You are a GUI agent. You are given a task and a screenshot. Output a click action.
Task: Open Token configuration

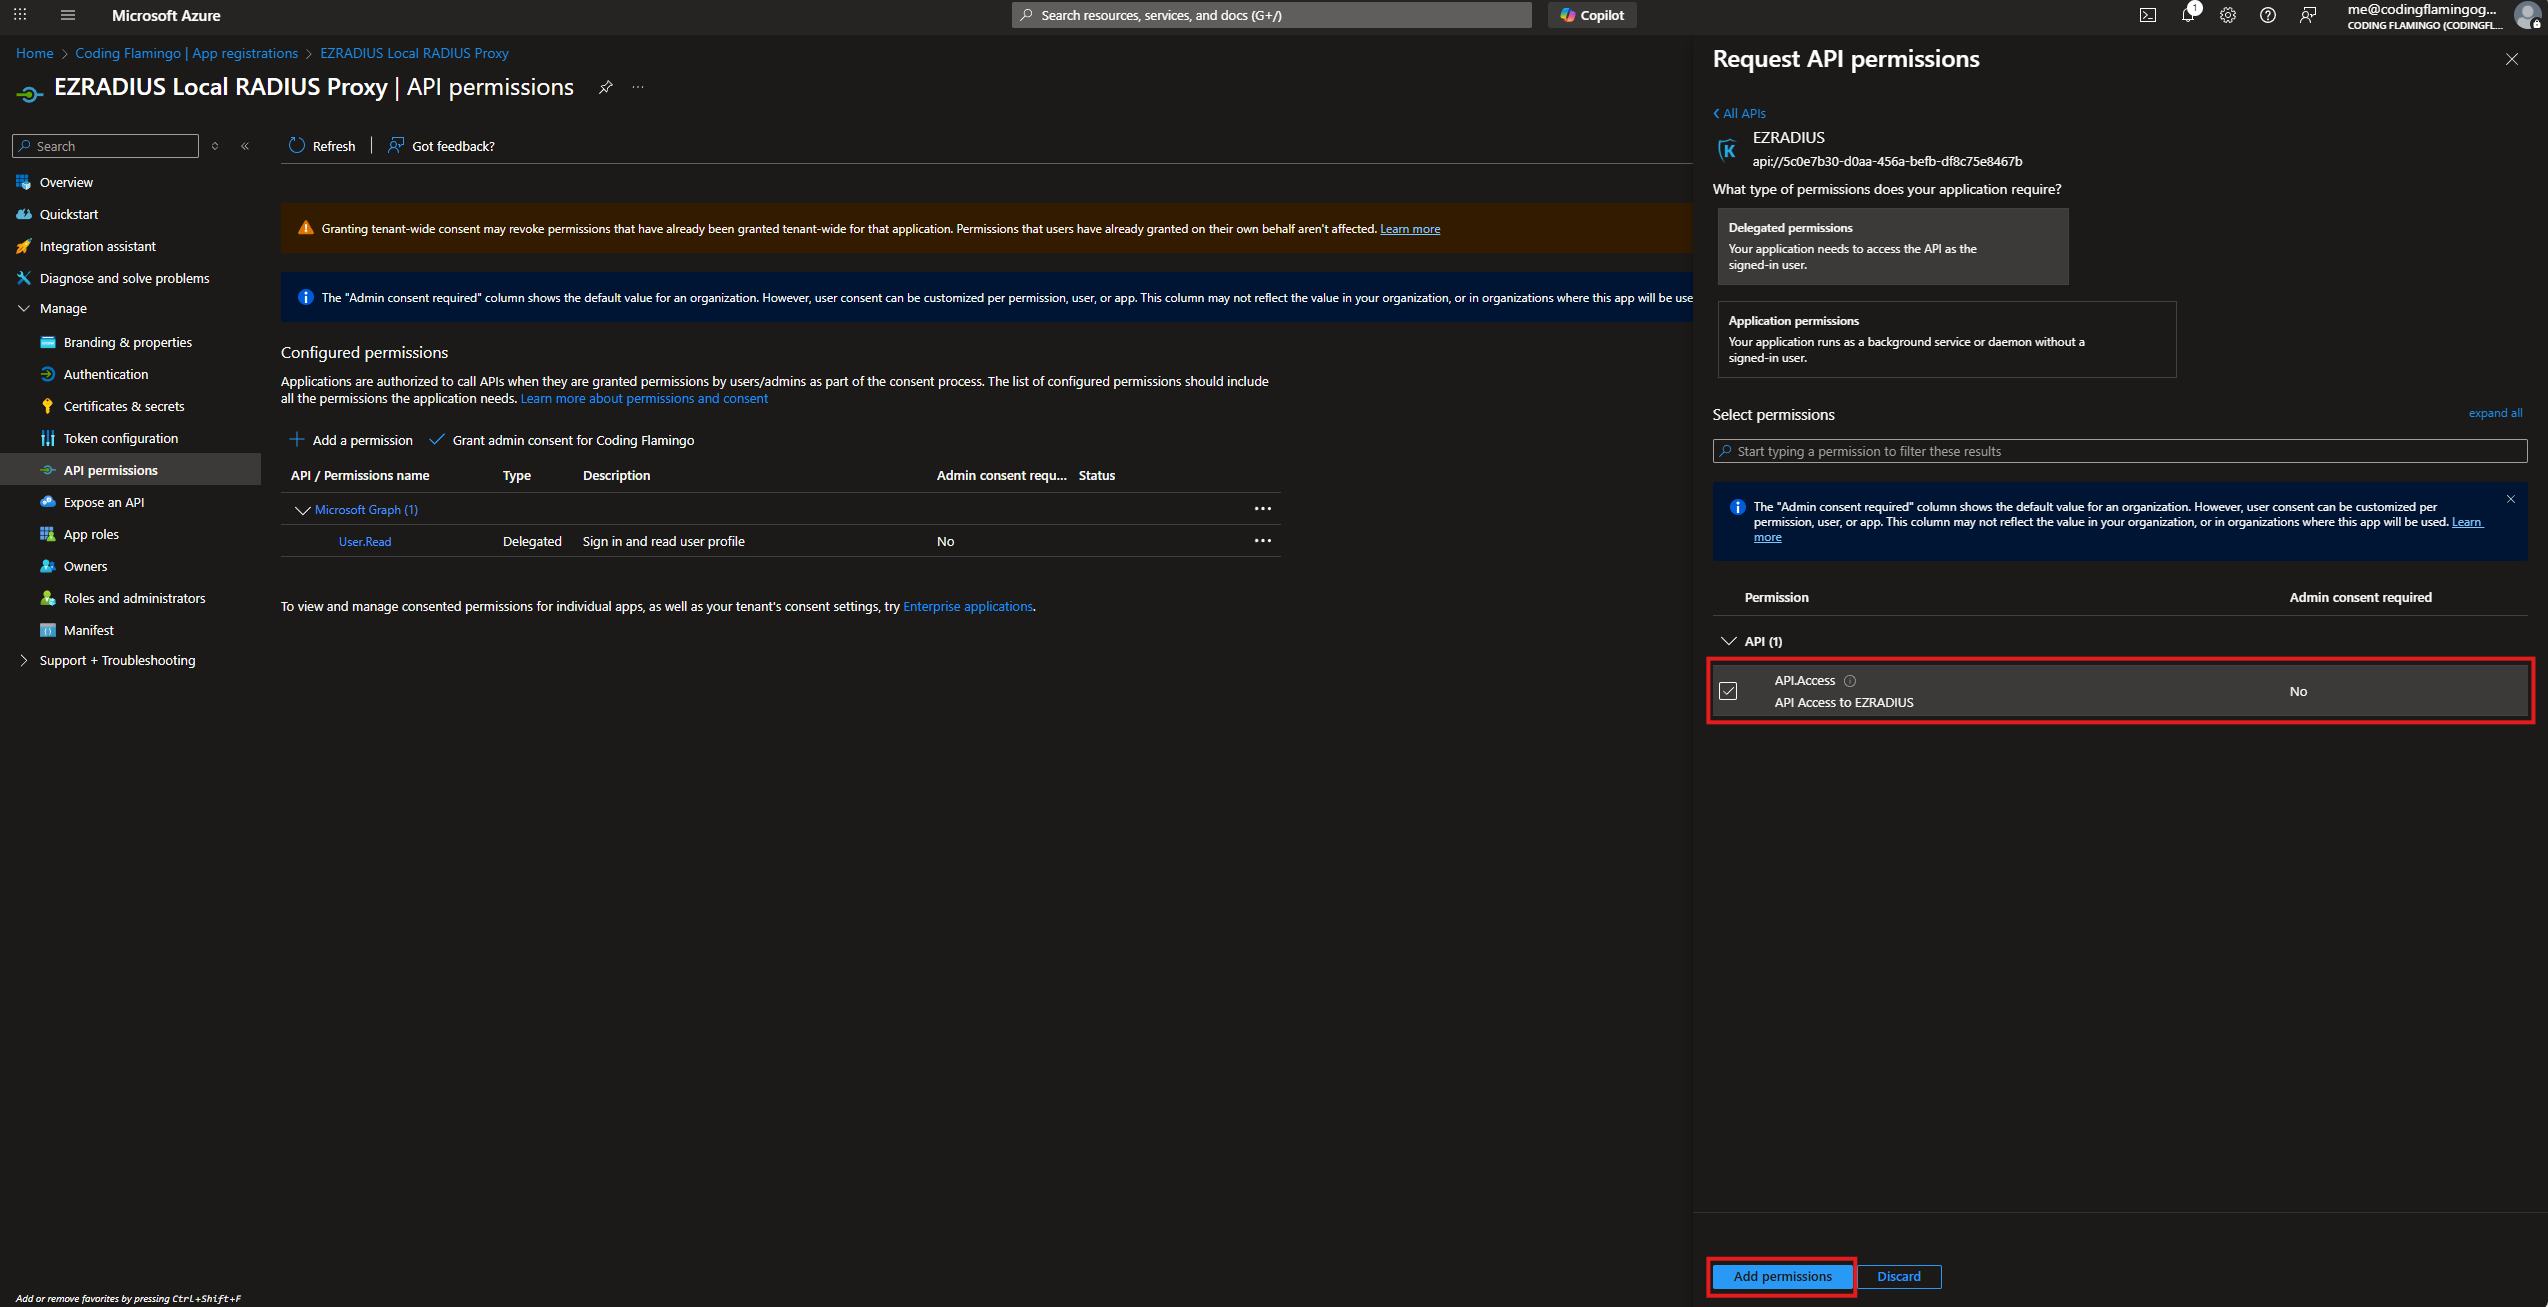(121, 438)
